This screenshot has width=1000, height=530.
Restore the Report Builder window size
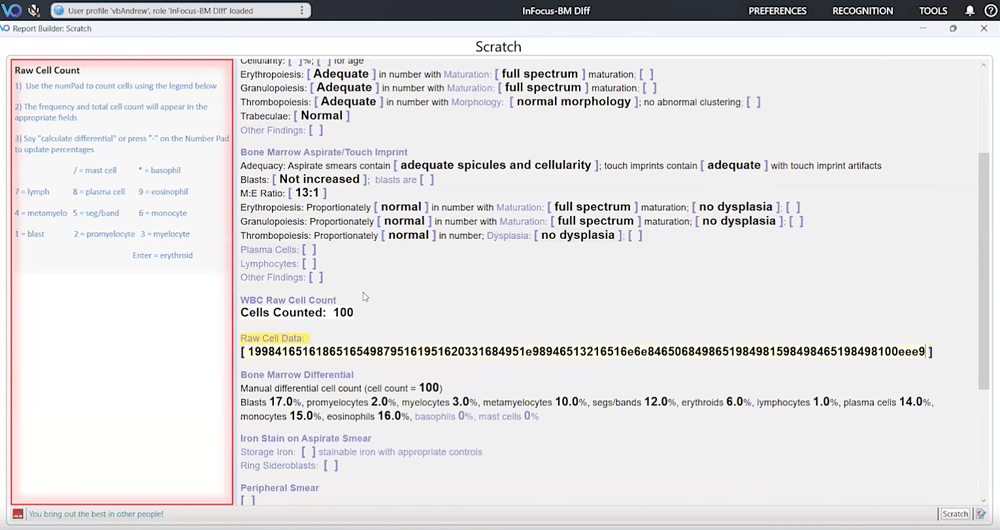click(x=953, y=29)
